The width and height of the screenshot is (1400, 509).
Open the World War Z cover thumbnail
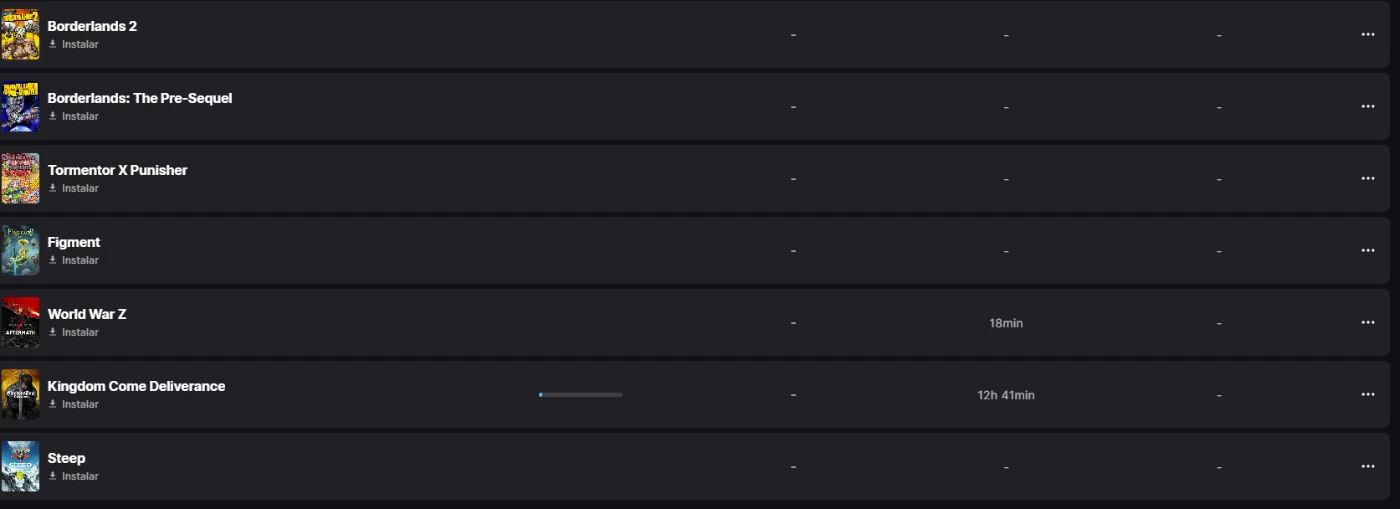20,323
